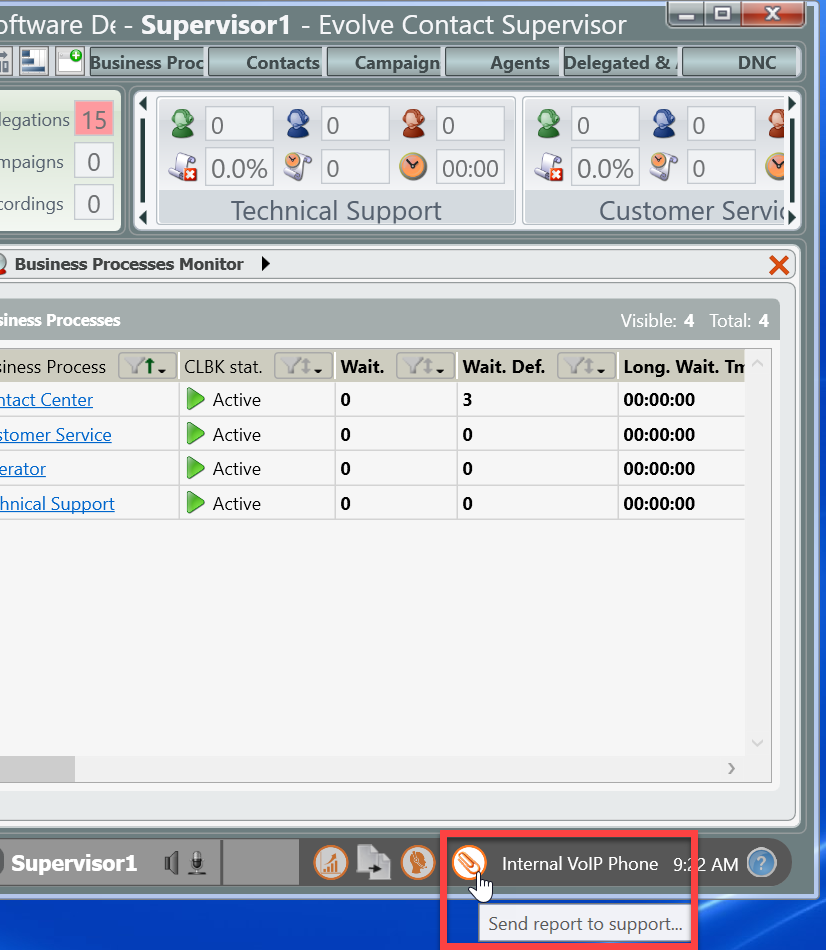Viewport: 826px width, 950px height.
Task: Click the copy documents icon in status bar
Action: 374,862
